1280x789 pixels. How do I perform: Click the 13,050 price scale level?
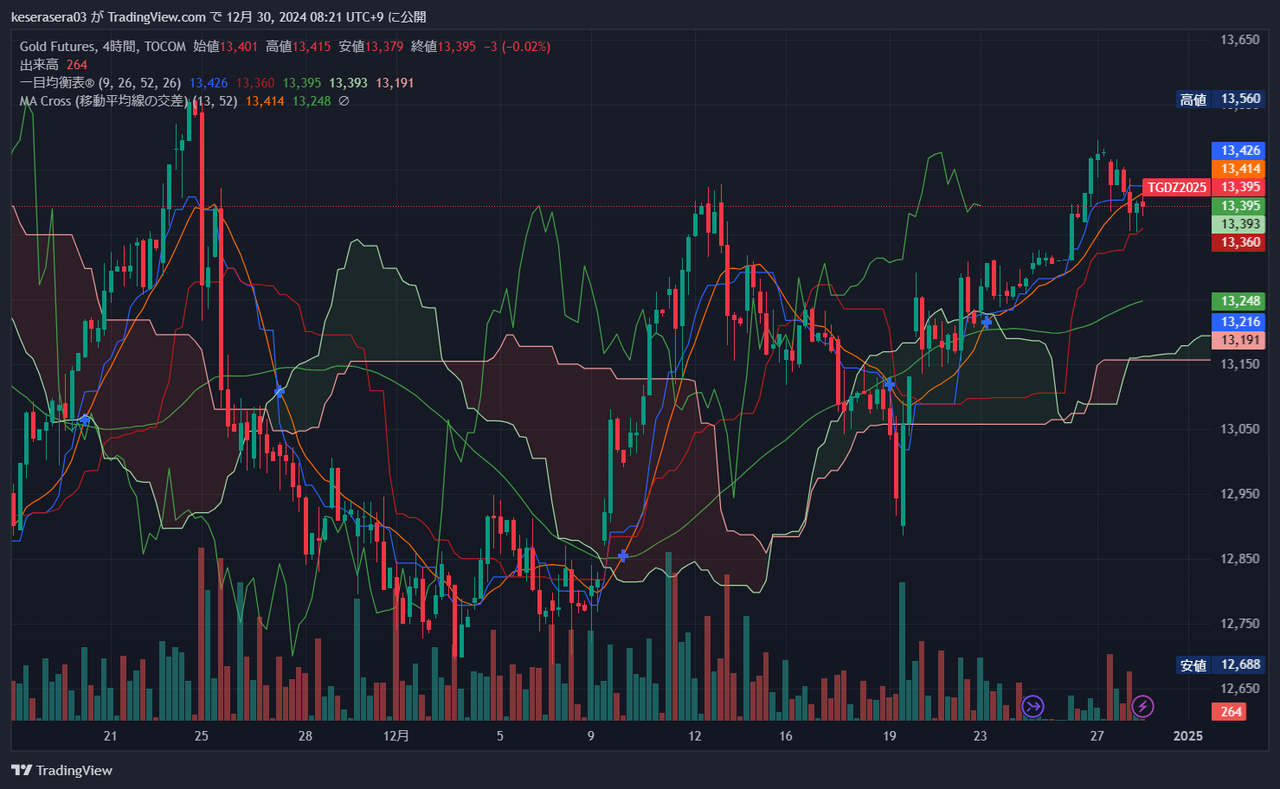[1241, 429]
